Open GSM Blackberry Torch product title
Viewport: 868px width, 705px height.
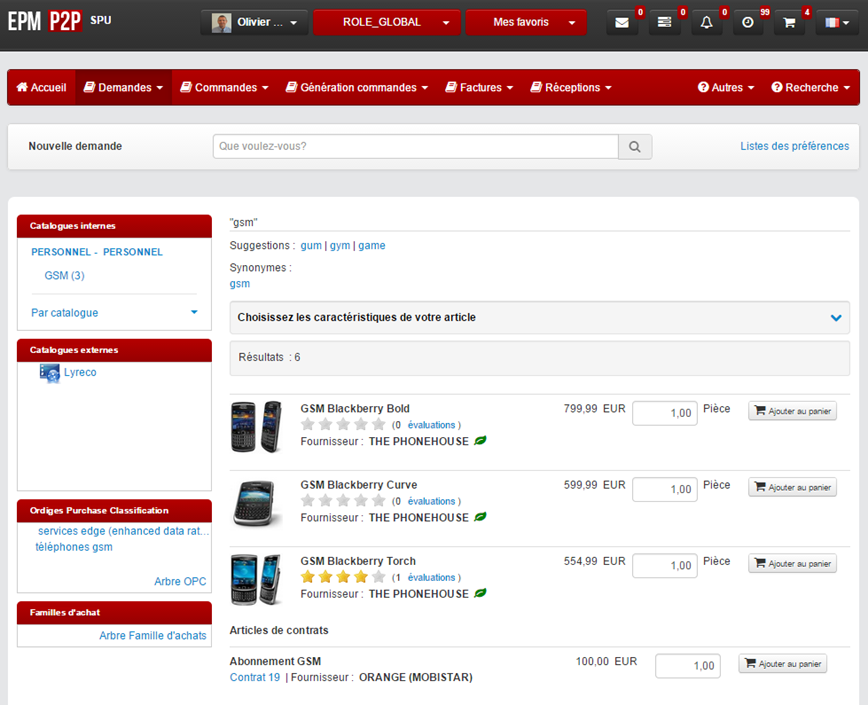coord(358,561)
